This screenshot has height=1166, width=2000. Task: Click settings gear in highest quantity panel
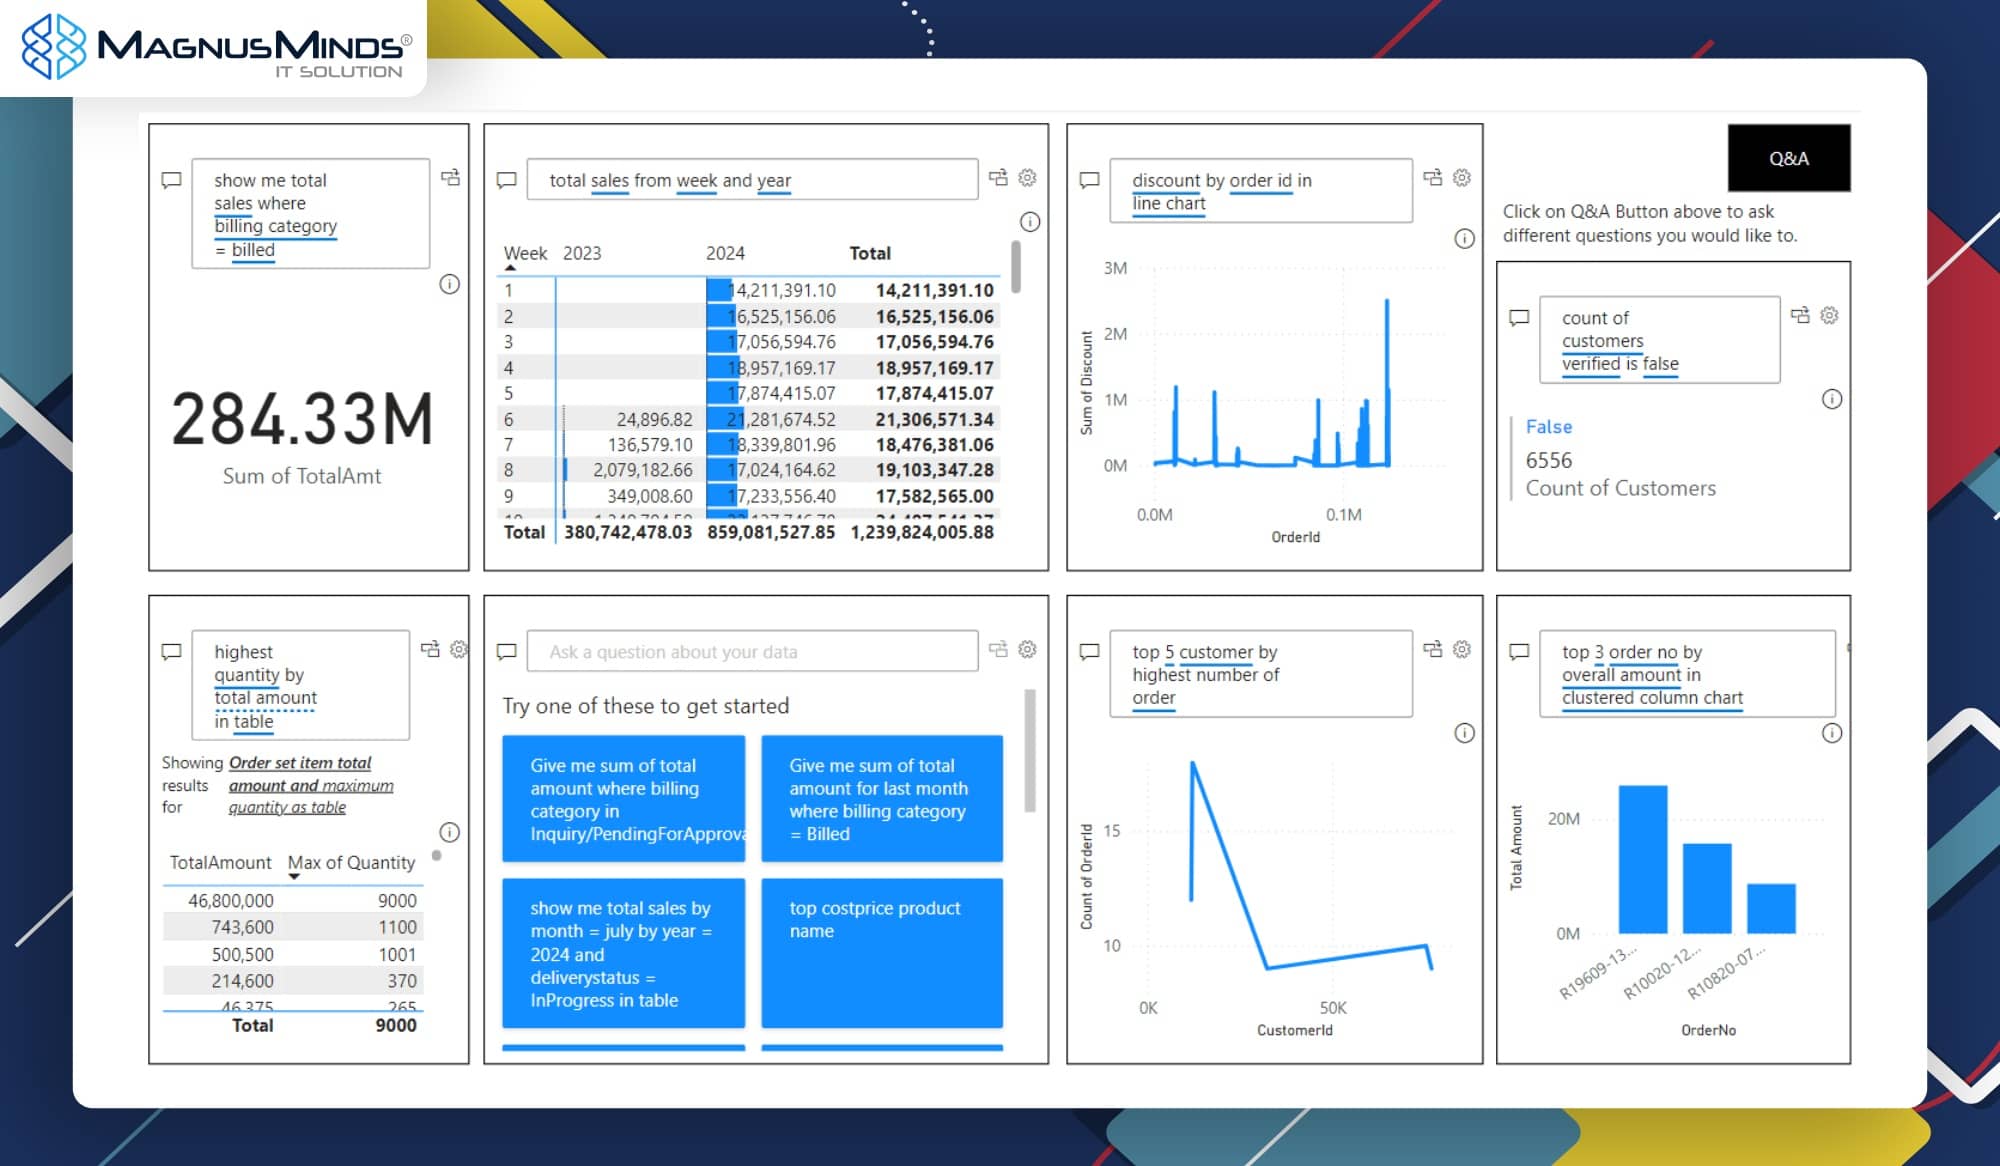point(459,650)
